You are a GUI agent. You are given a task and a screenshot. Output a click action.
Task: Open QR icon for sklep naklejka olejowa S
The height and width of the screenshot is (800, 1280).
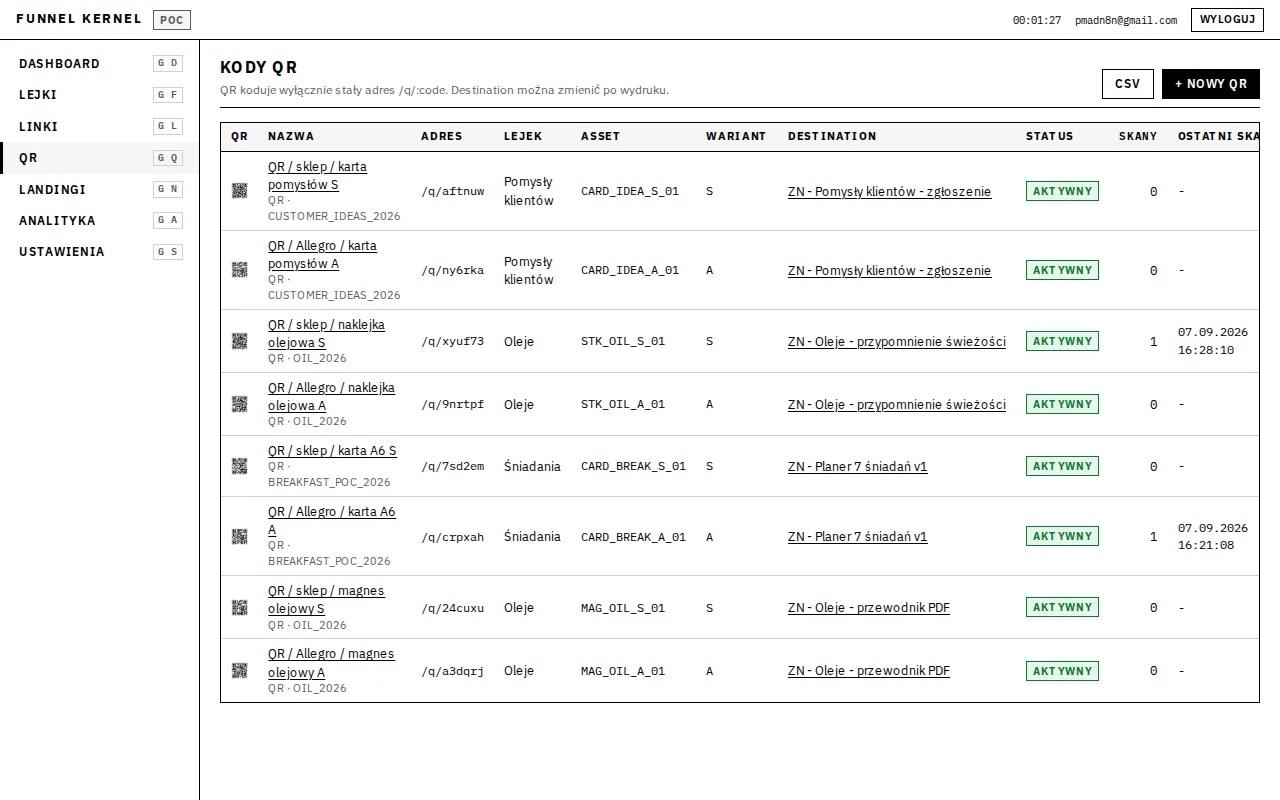pos(239,341)
